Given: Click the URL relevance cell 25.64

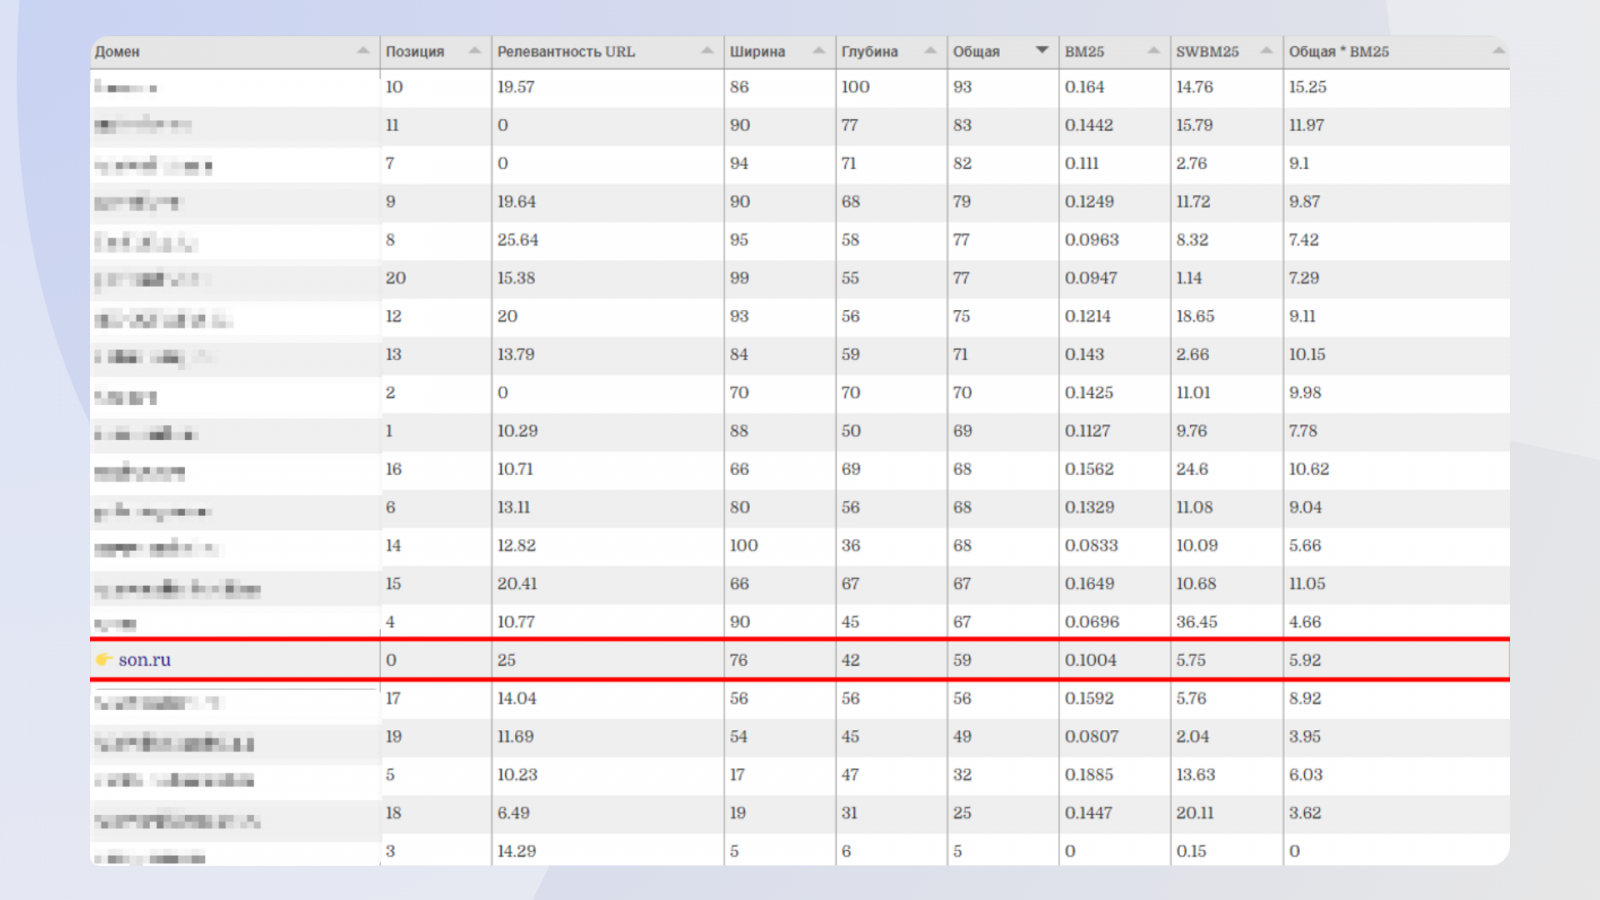Looking at the screenshot, I should [518, 240].
